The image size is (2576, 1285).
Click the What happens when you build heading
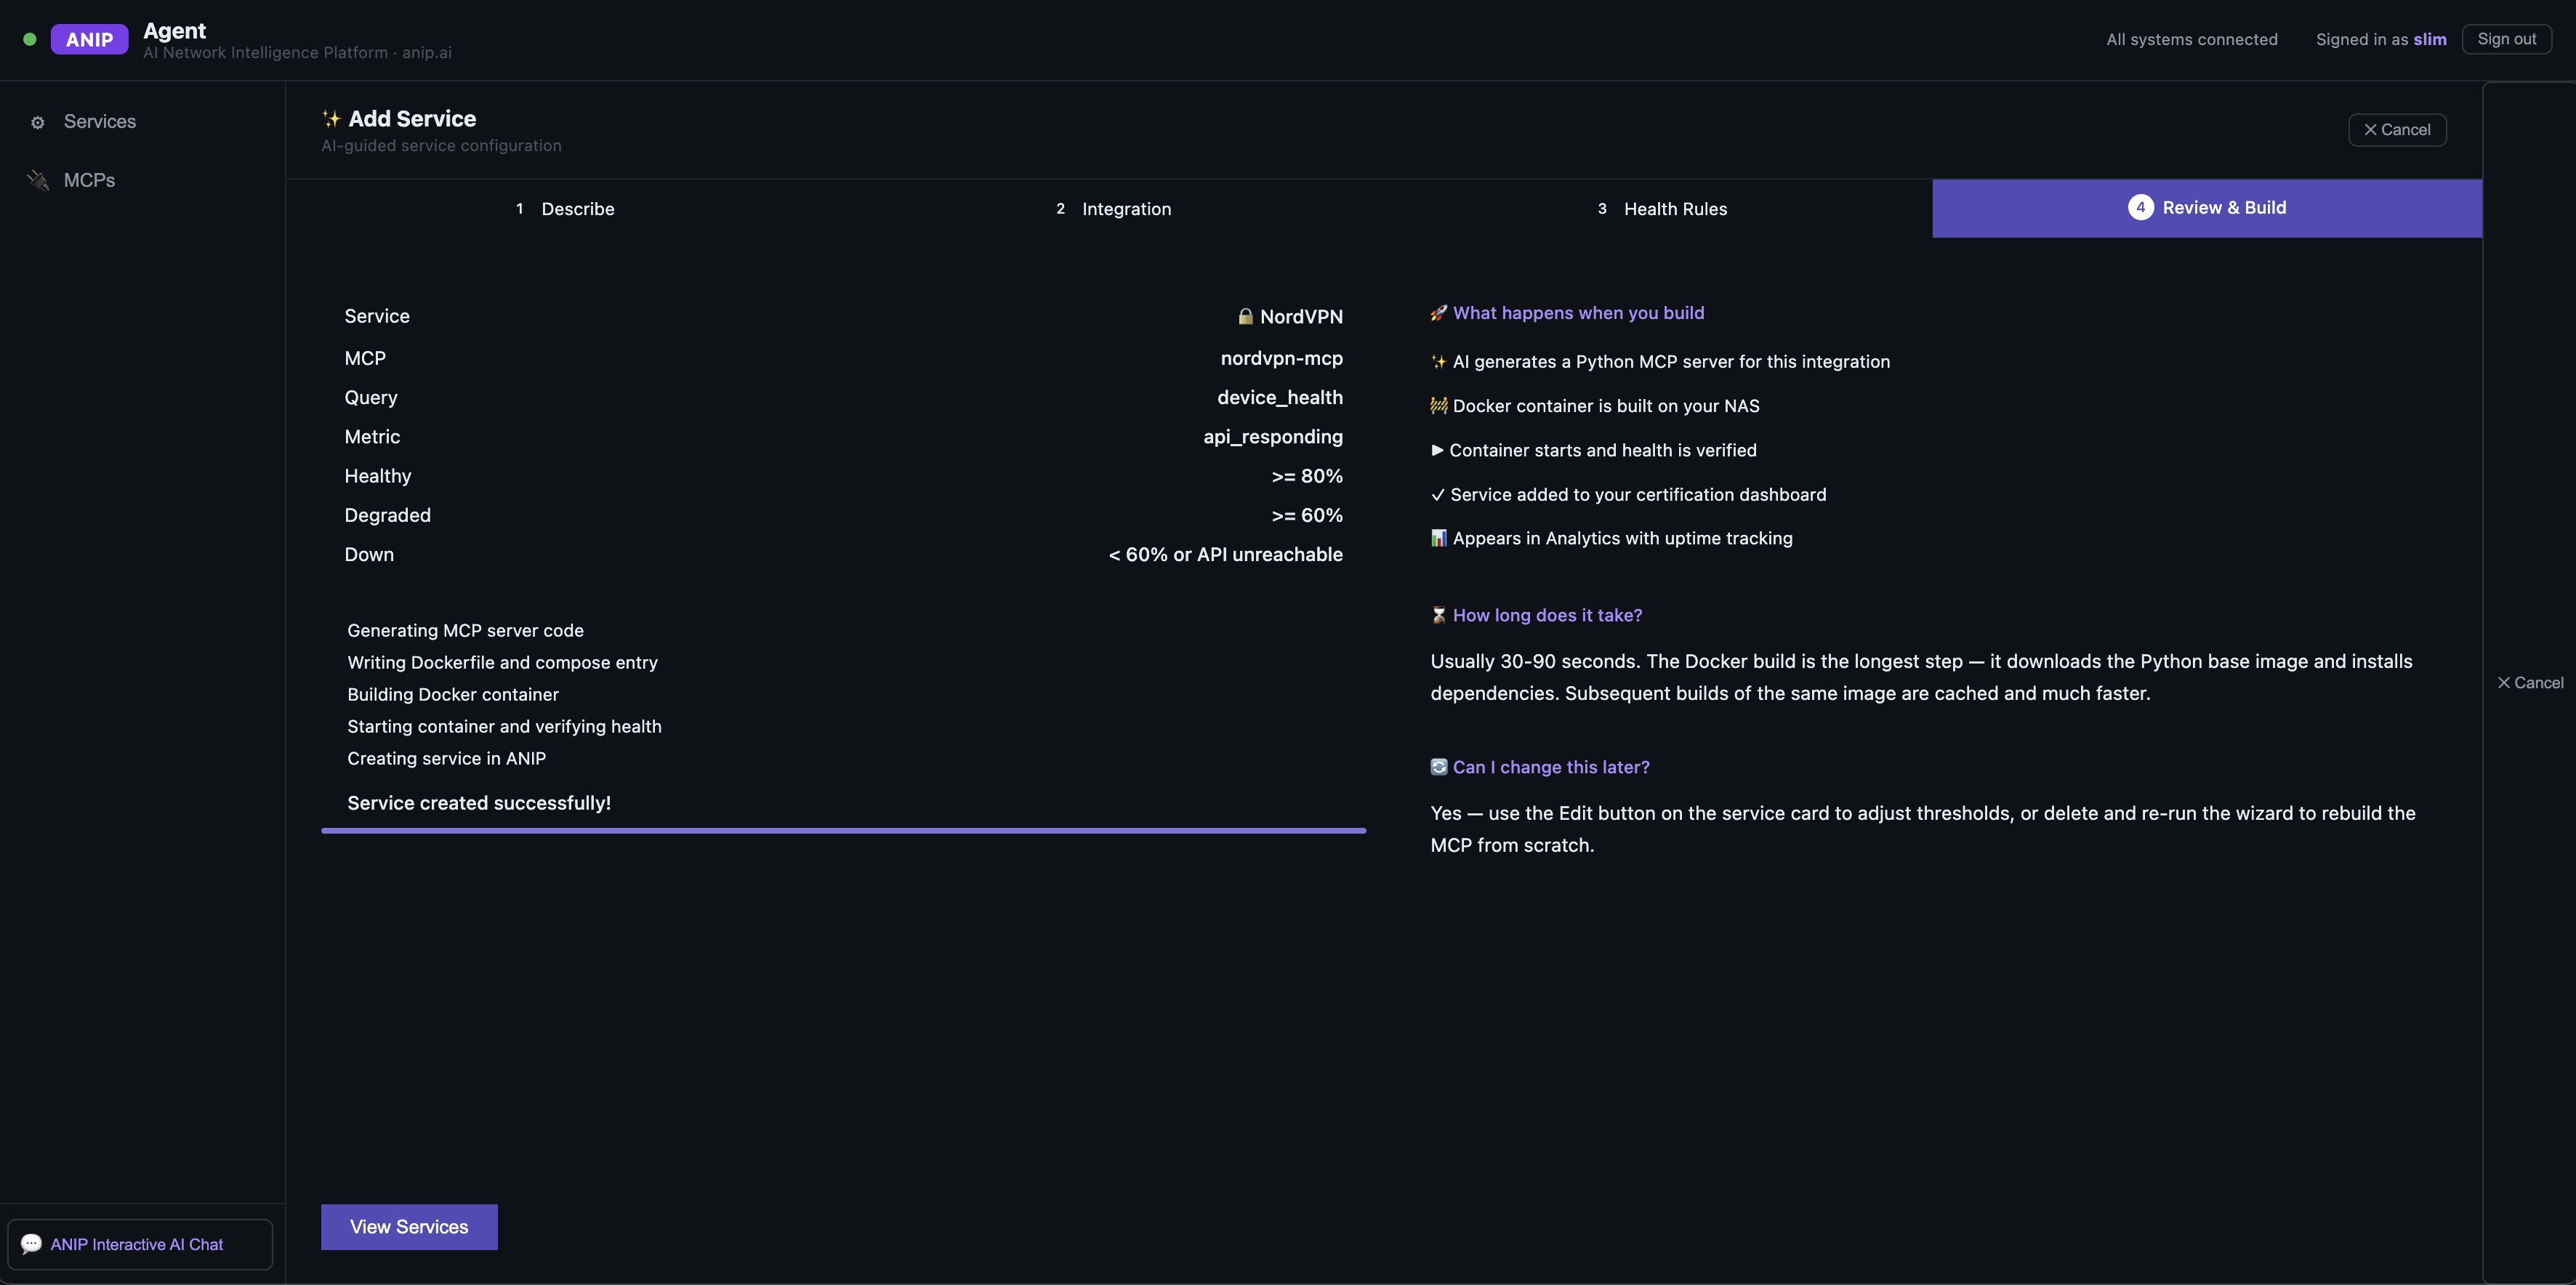pyautogui.click(x=1578, y=313)
